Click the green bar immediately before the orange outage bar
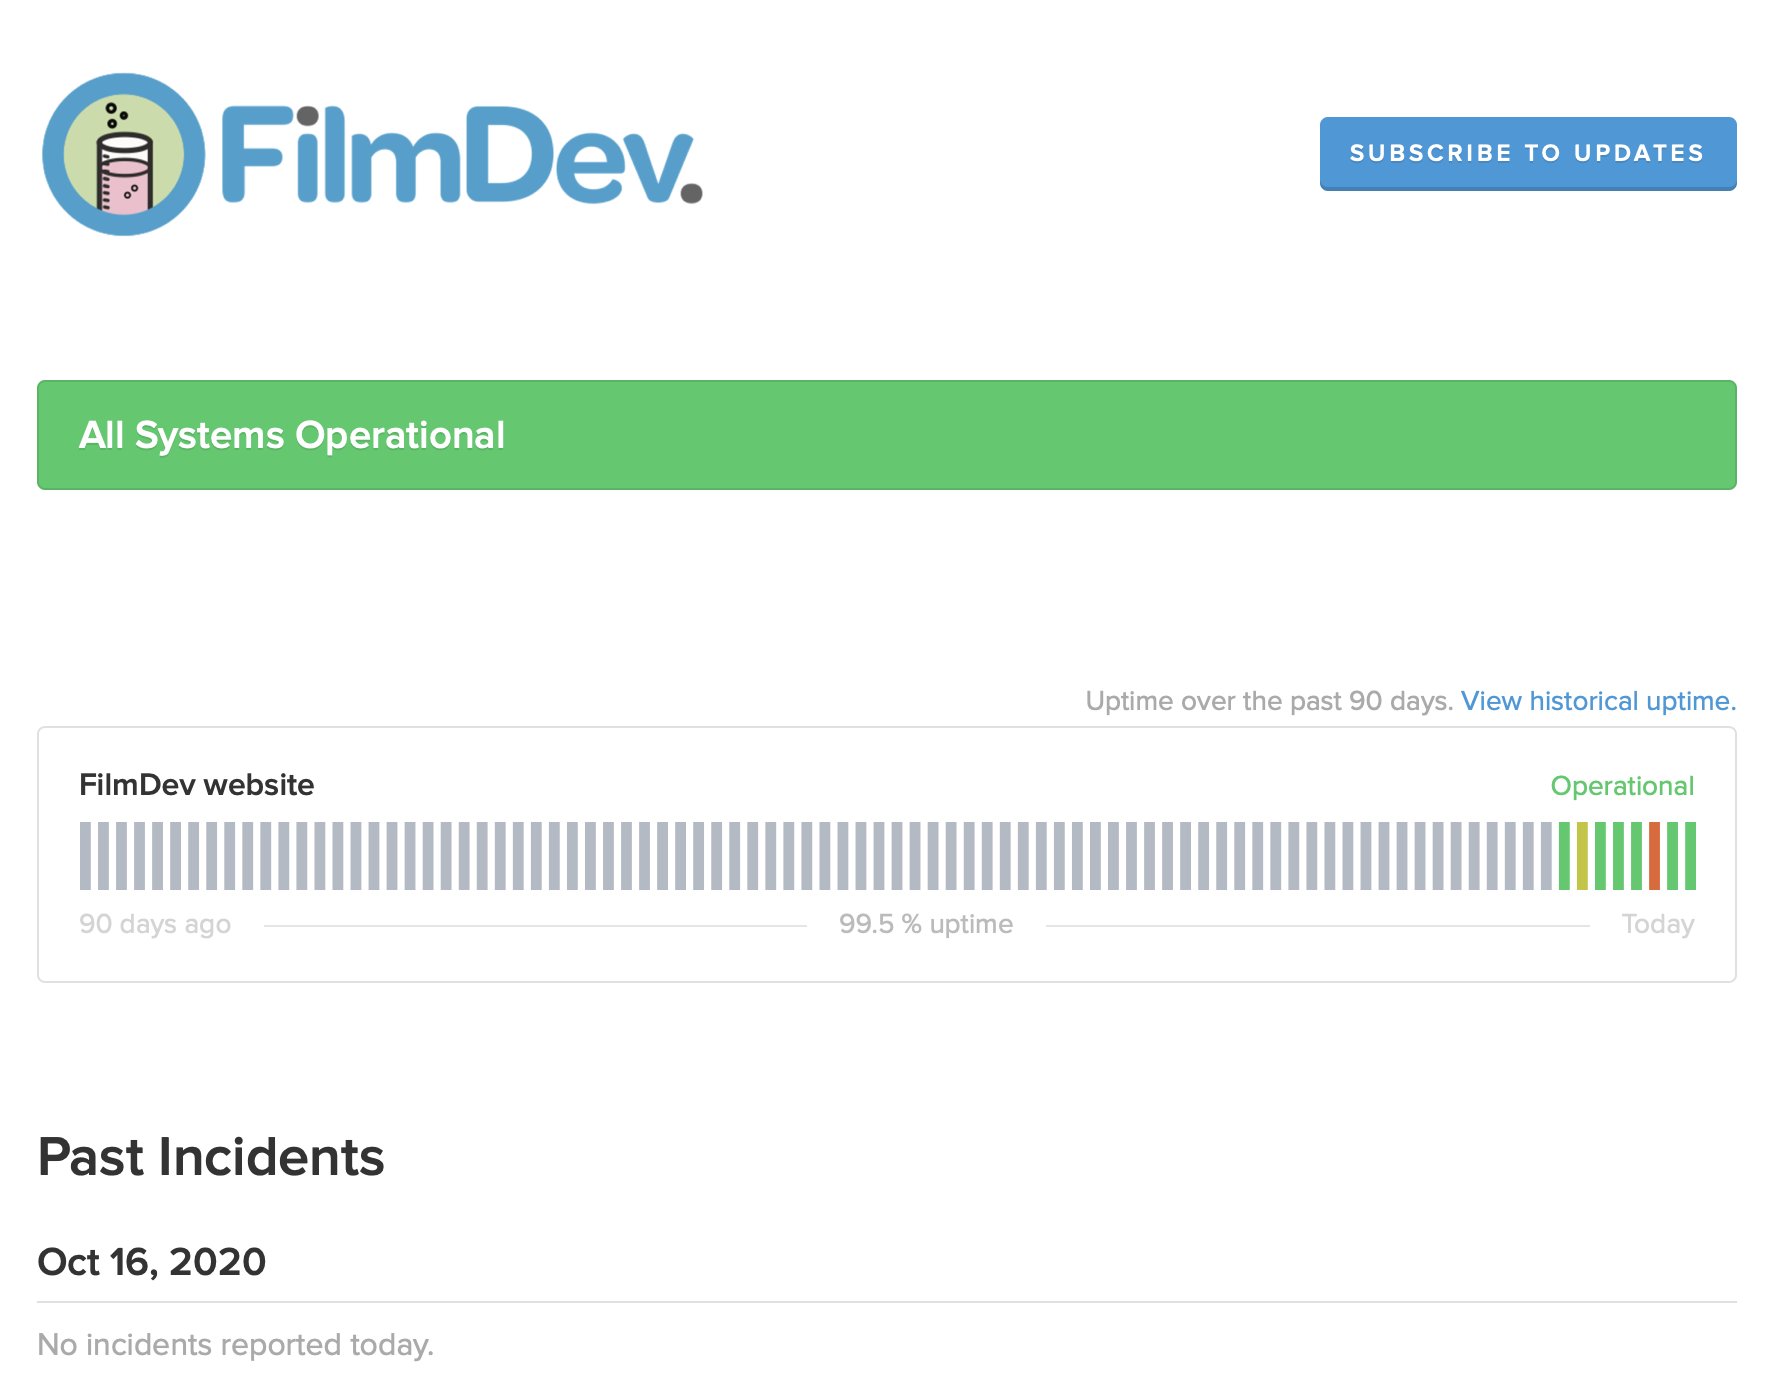 tap(1637, 857)
